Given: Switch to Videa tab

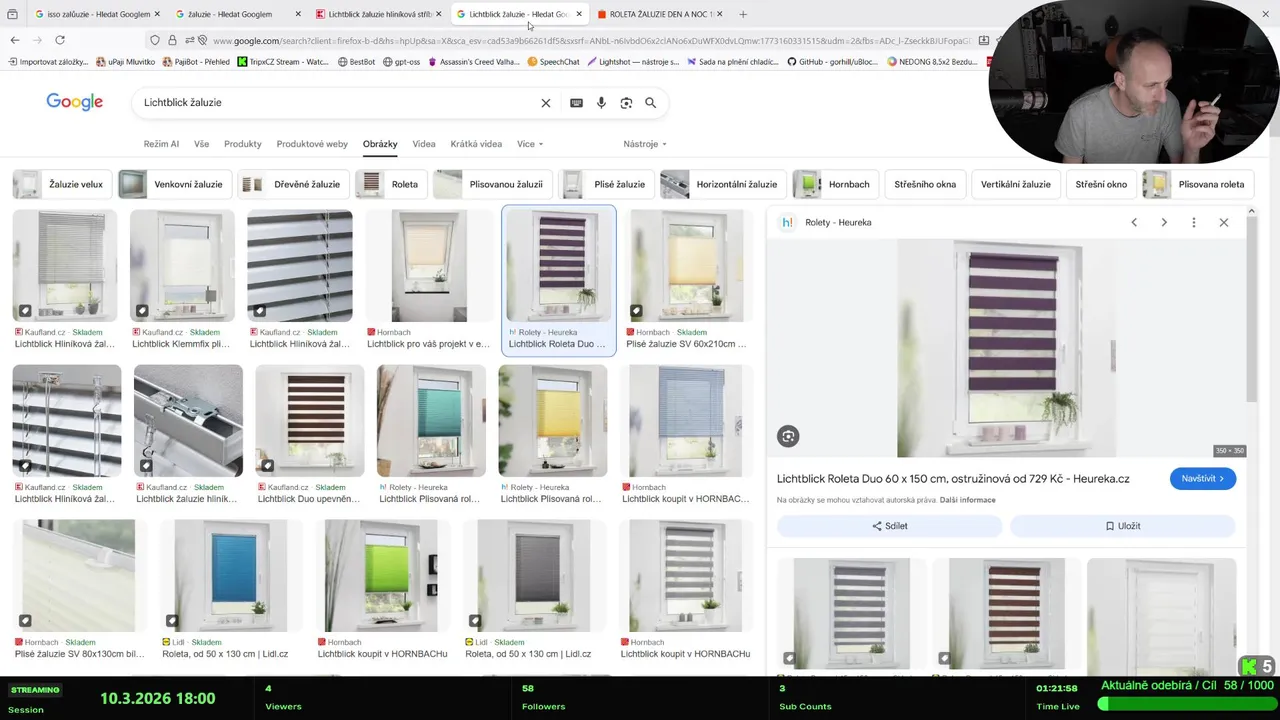Looking at the screenshot, I should tap(424, 144).
